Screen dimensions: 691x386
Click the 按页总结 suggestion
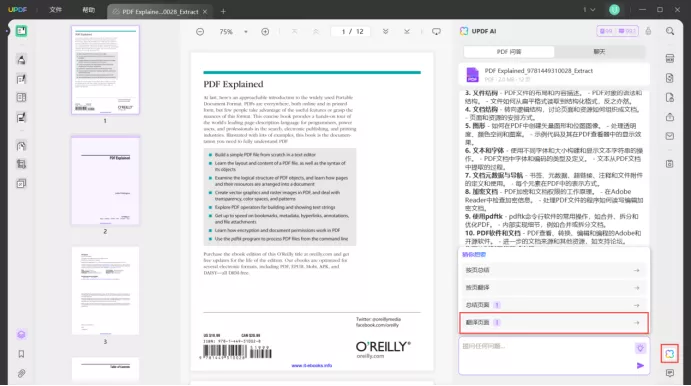coord(553,270)
